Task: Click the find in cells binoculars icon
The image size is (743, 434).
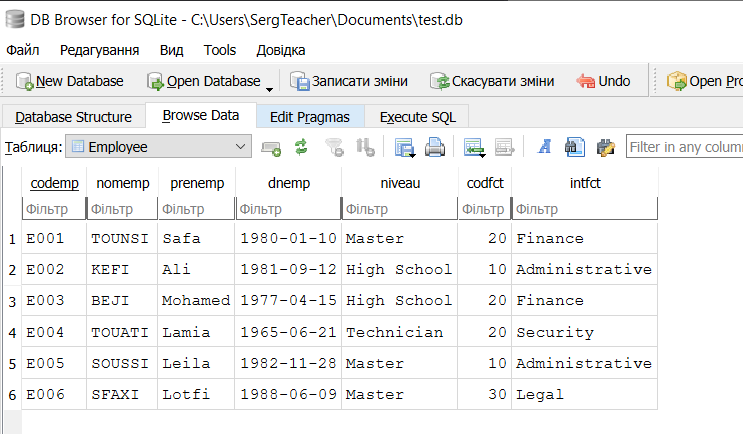Action: [x=574, y=148]
